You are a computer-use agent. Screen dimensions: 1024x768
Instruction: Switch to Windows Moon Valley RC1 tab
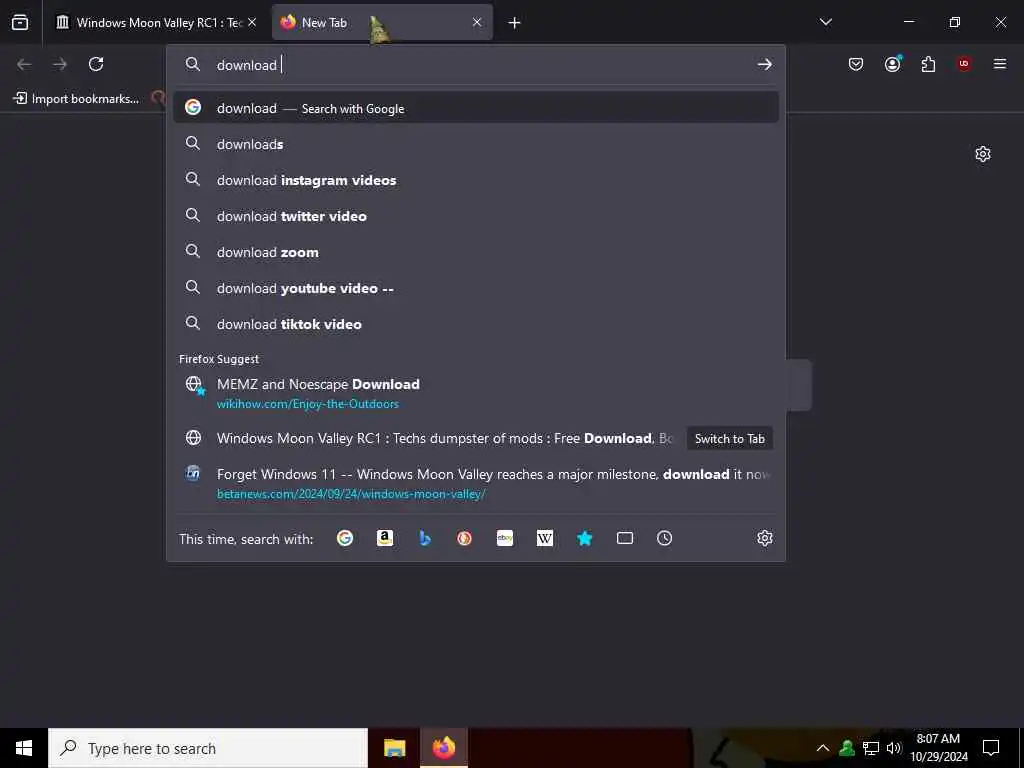pyautogui.click(x=149, y=22)
